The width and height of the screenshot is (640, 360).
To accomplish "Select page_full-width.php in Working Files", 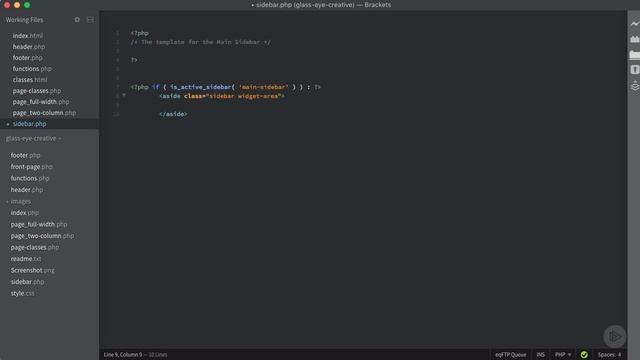I will (41, 102).
